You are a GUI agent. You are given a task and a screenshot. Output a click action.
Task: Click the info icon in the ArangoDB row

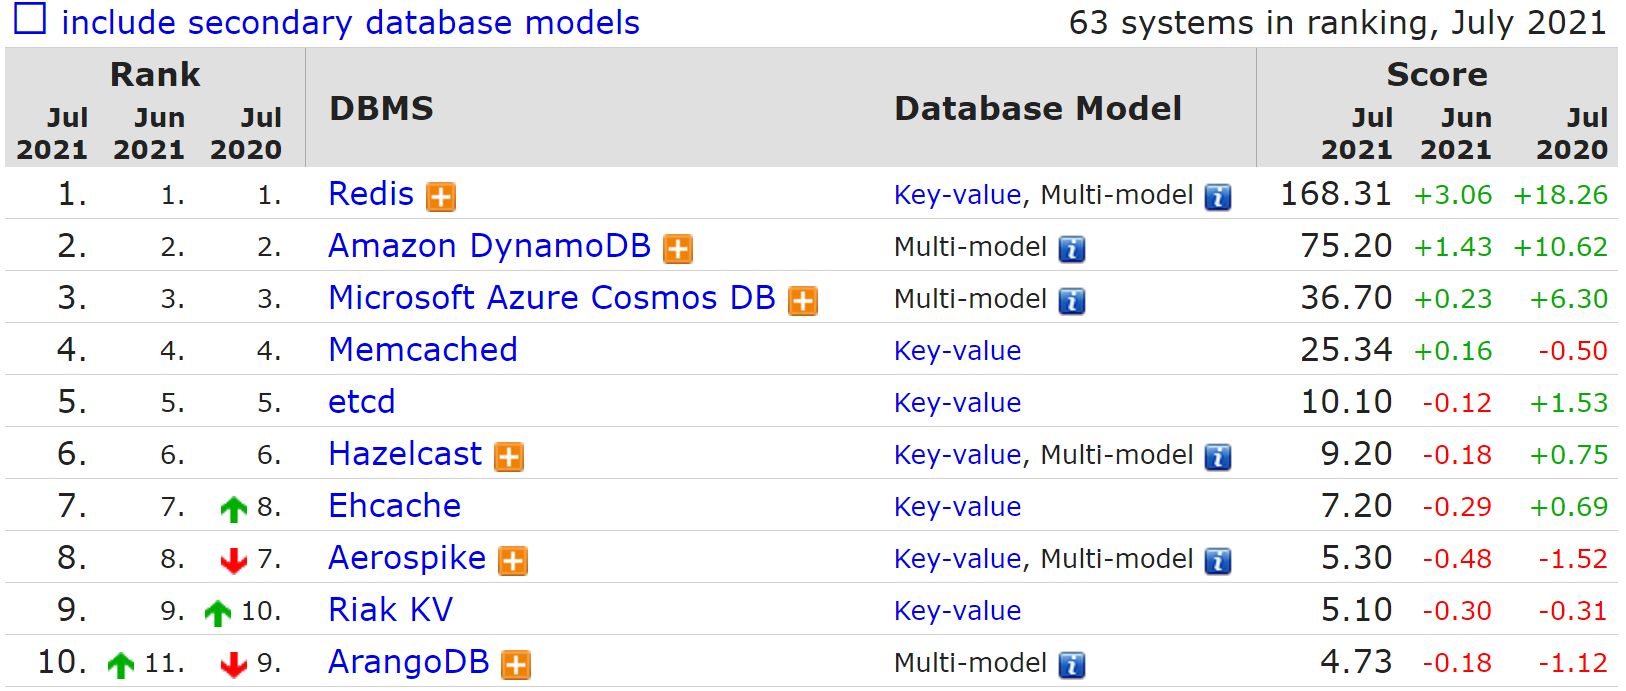[1071, 665]
